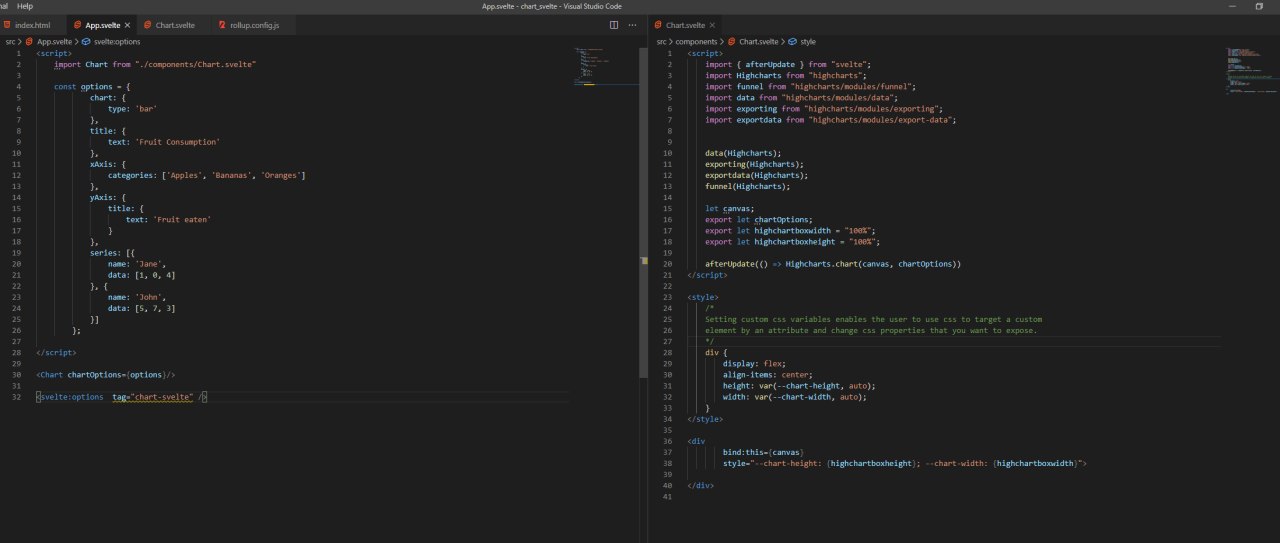This screenshot has width=1280, height=543.
Task: Click the rollup icon on the rollup.config.js tab
Action: coord(222,24)
